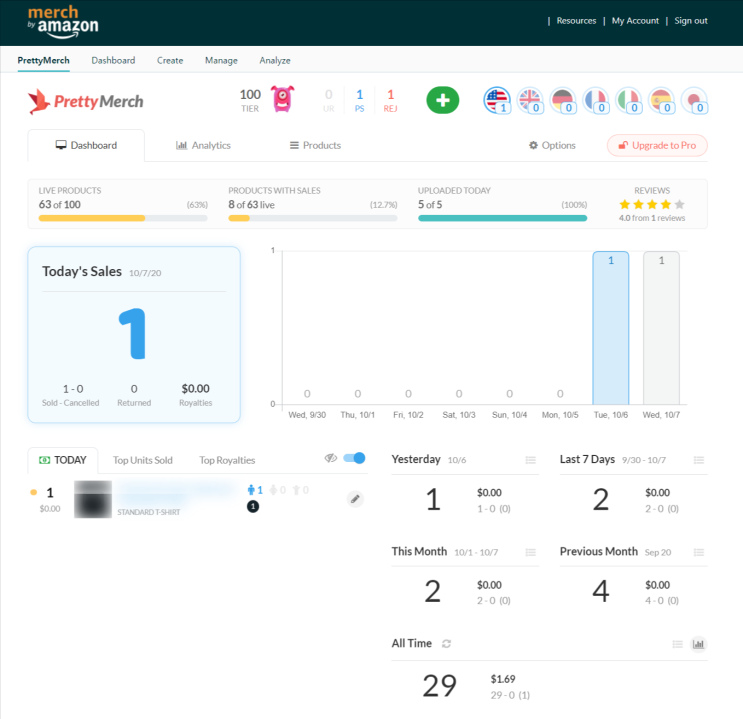The image size is (743, 719).
Task: Click the Merch by Amazon logo
Action: click(63, 22)
